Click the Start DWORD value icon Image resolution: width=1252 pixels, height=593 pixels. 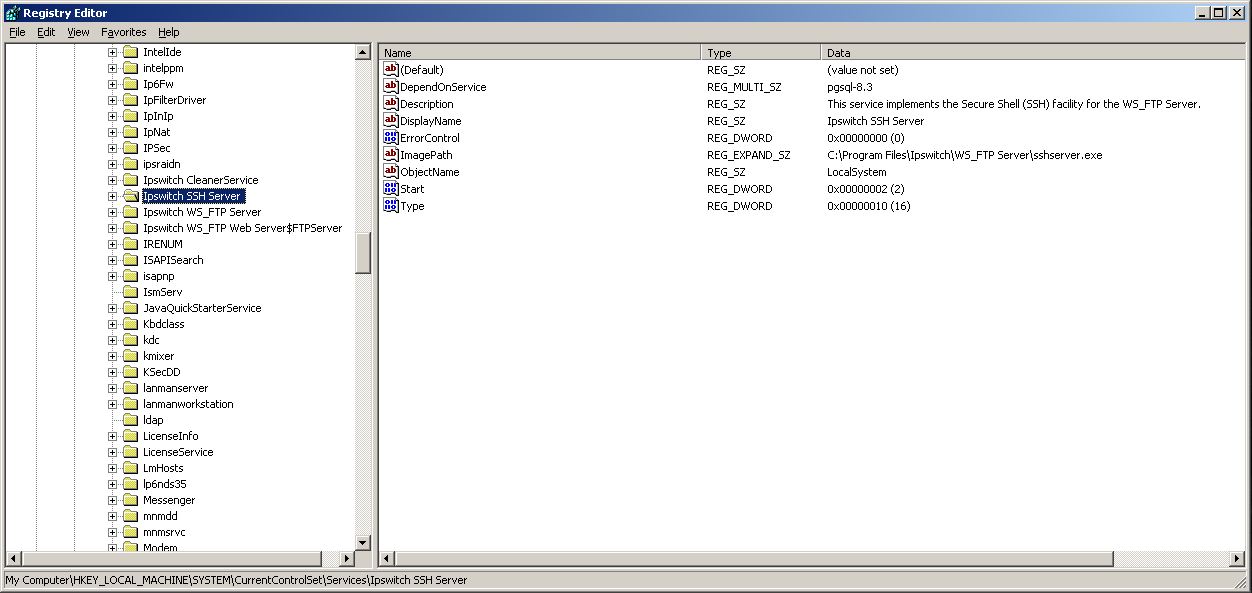tap(391, 188)
